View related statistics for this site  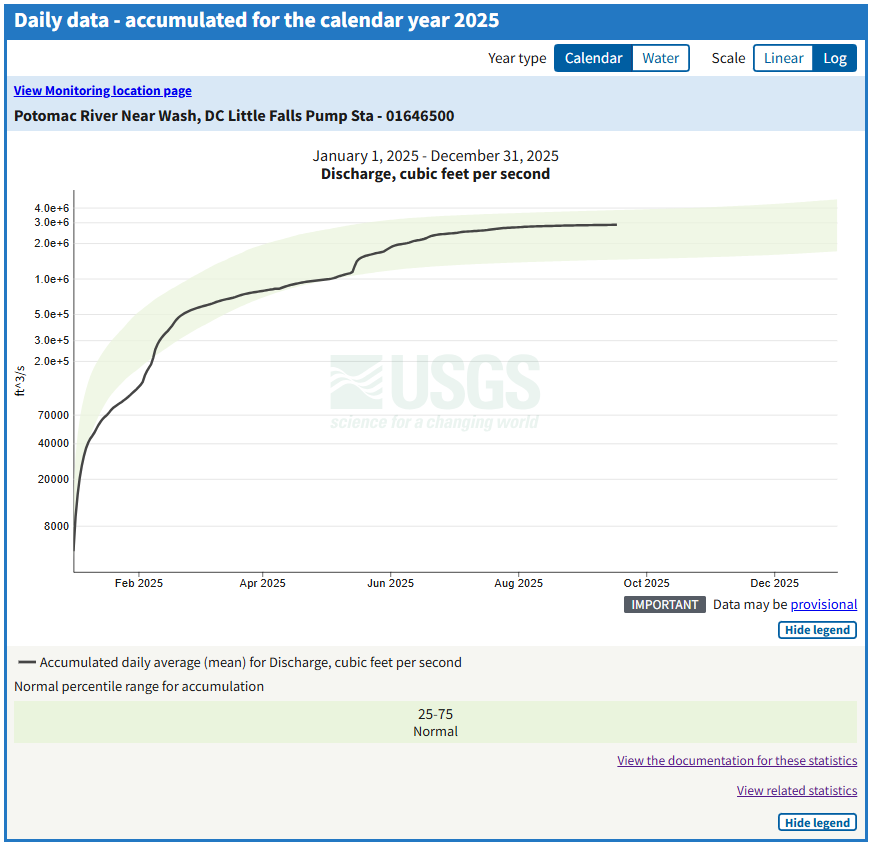click(x=797, y=790)
